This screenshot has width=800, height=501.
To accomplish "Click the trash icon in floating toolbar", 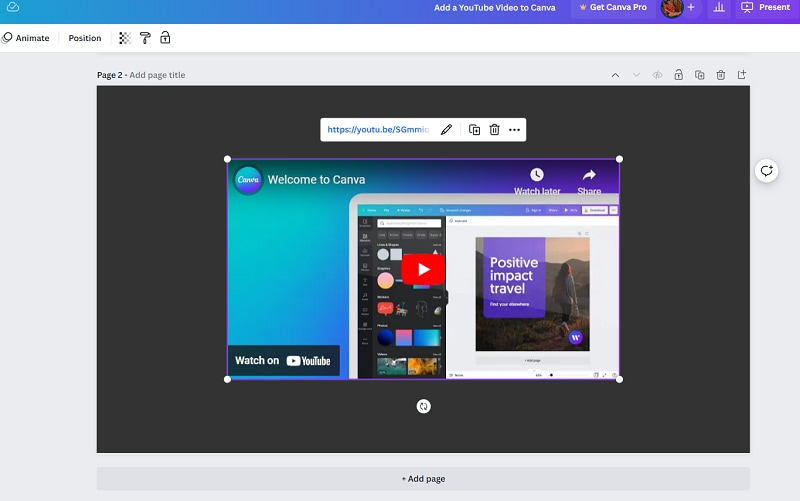I will 494,130.
